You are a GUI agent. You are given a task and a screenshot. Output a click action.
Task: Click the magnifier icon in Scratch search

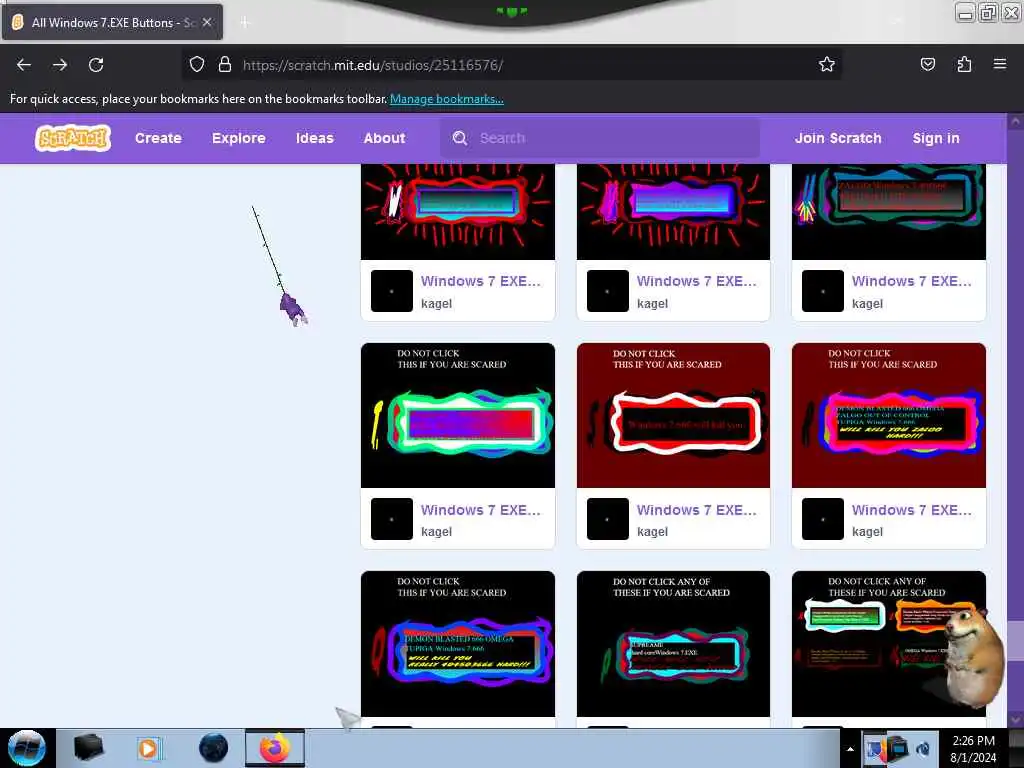[x=460, y=138]
